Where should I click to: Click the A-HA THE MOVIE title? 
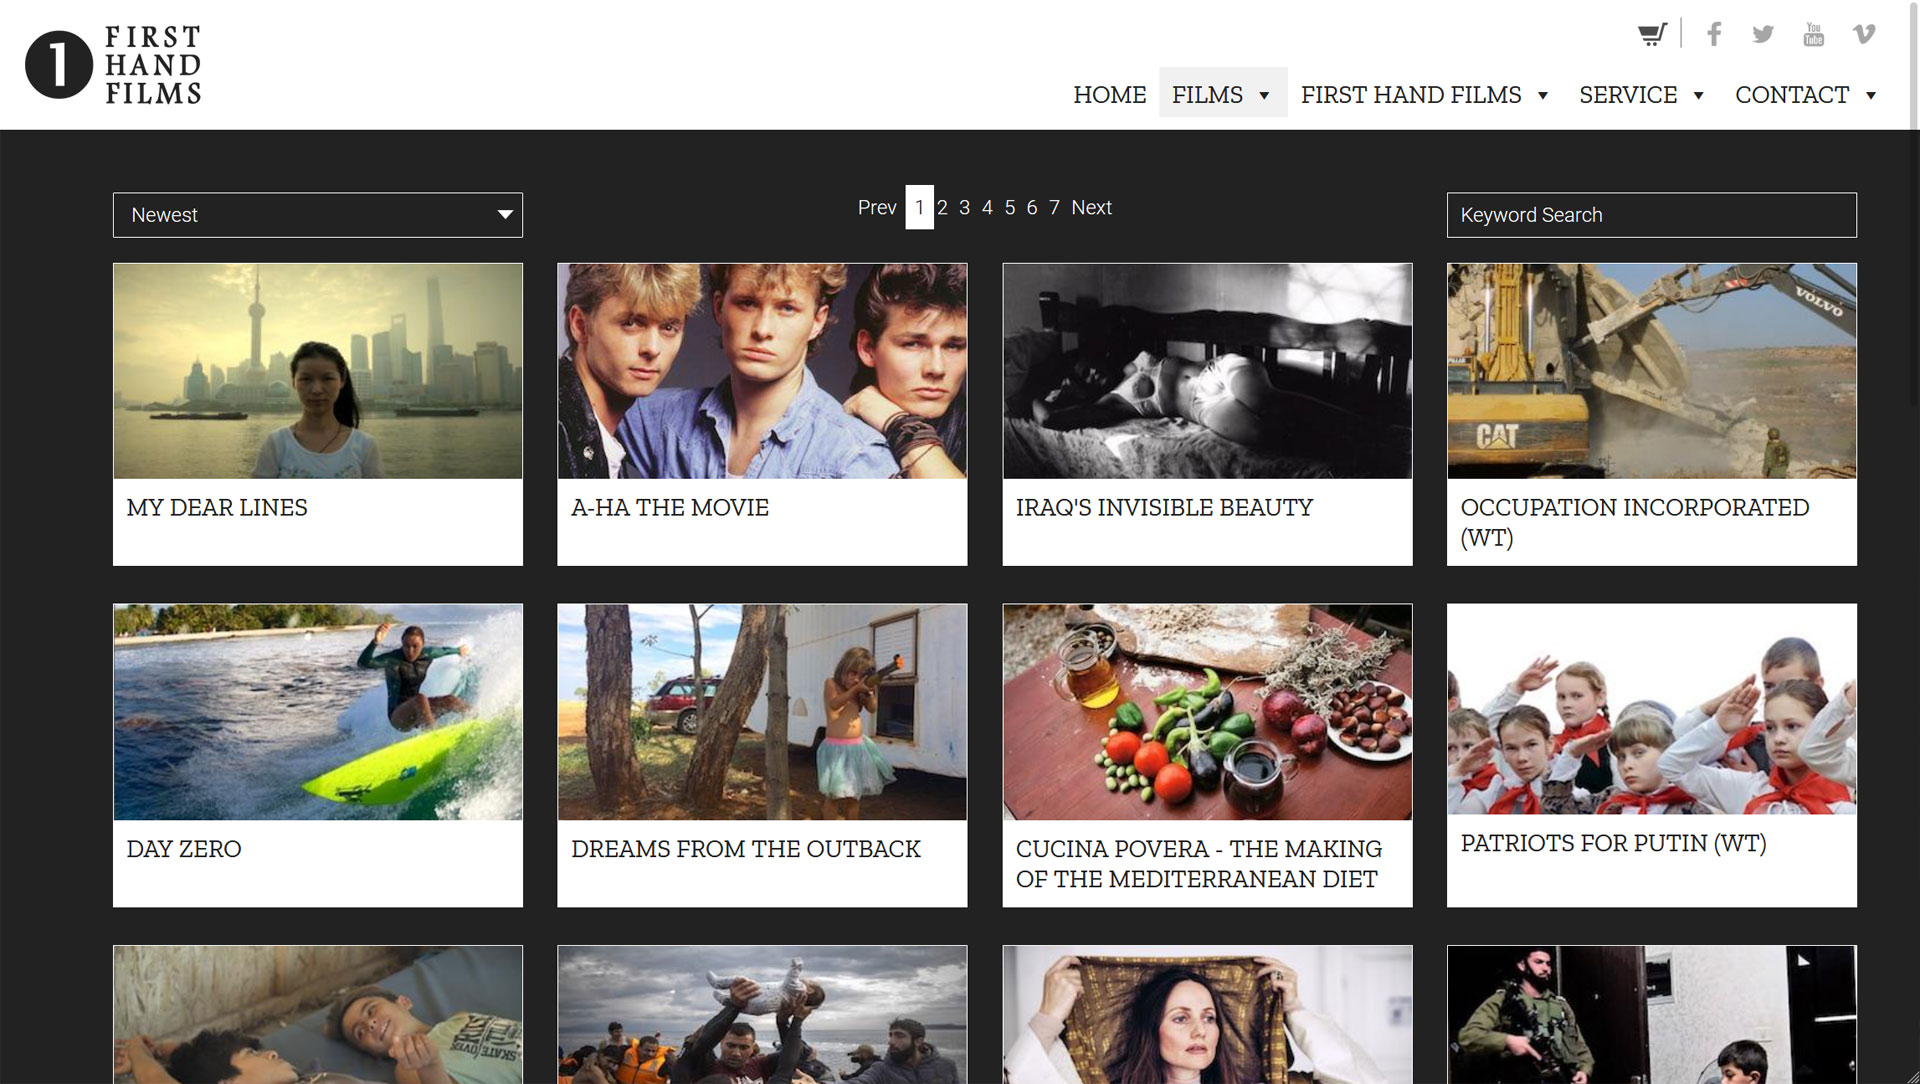pyautogui.click(x=670, y=508)
